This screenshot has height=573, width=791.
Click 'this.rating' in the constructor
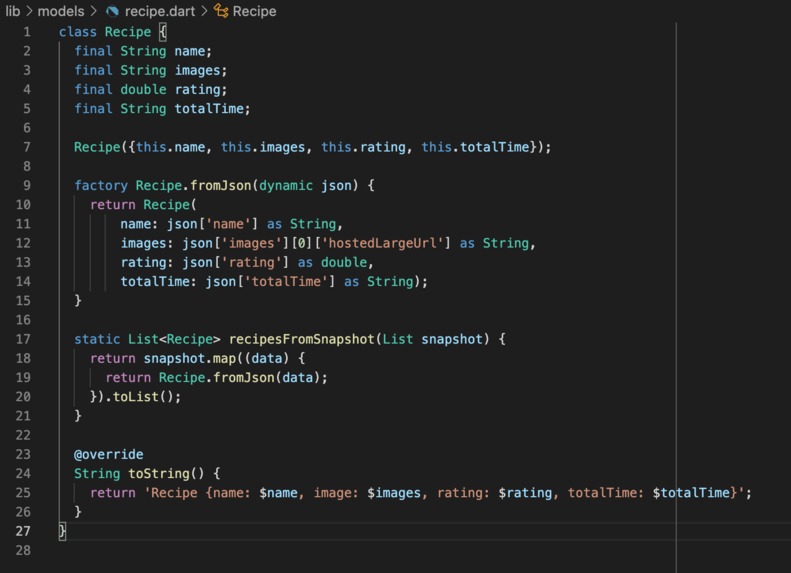pos(363,147)
